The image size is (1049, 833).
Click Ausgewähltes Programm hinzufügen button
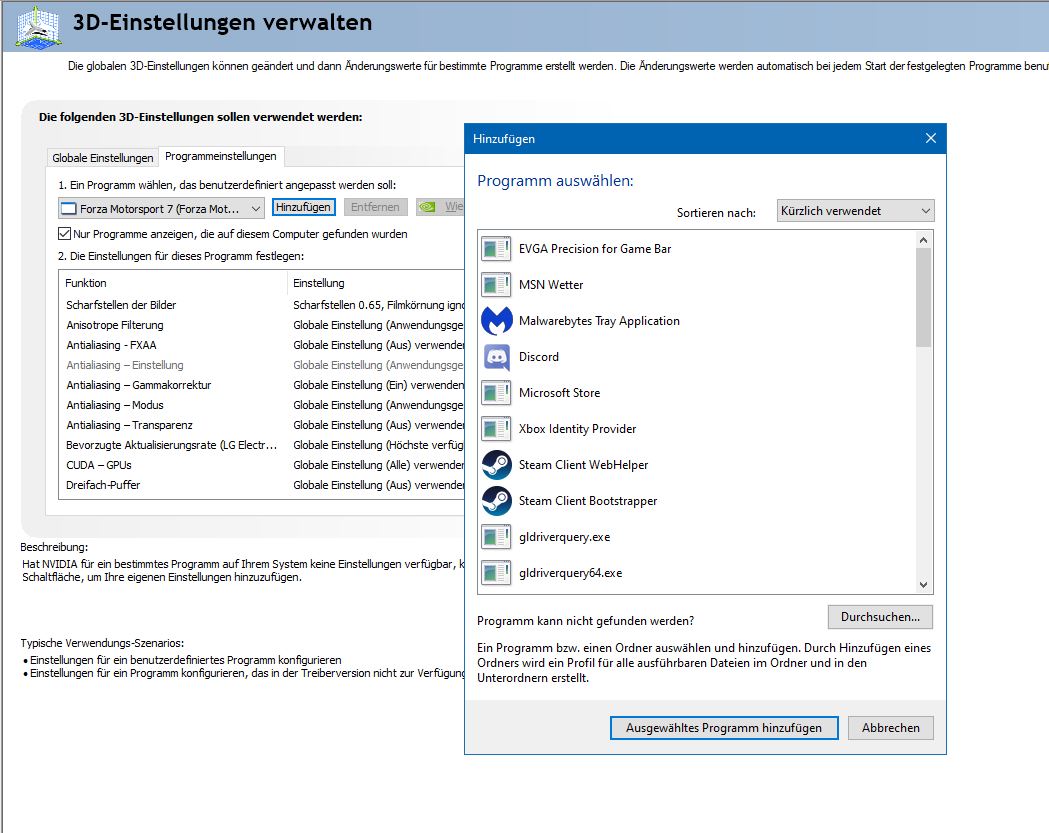click(x=724, y=728)
